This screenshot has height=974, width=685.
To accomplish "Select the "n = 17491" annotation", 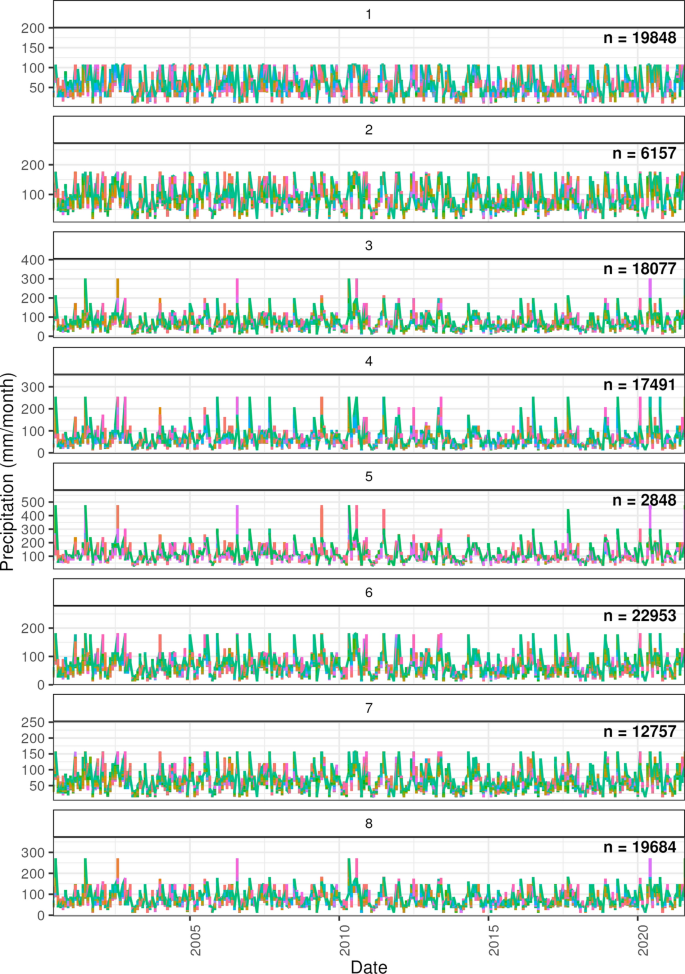I will pos(640,385).
